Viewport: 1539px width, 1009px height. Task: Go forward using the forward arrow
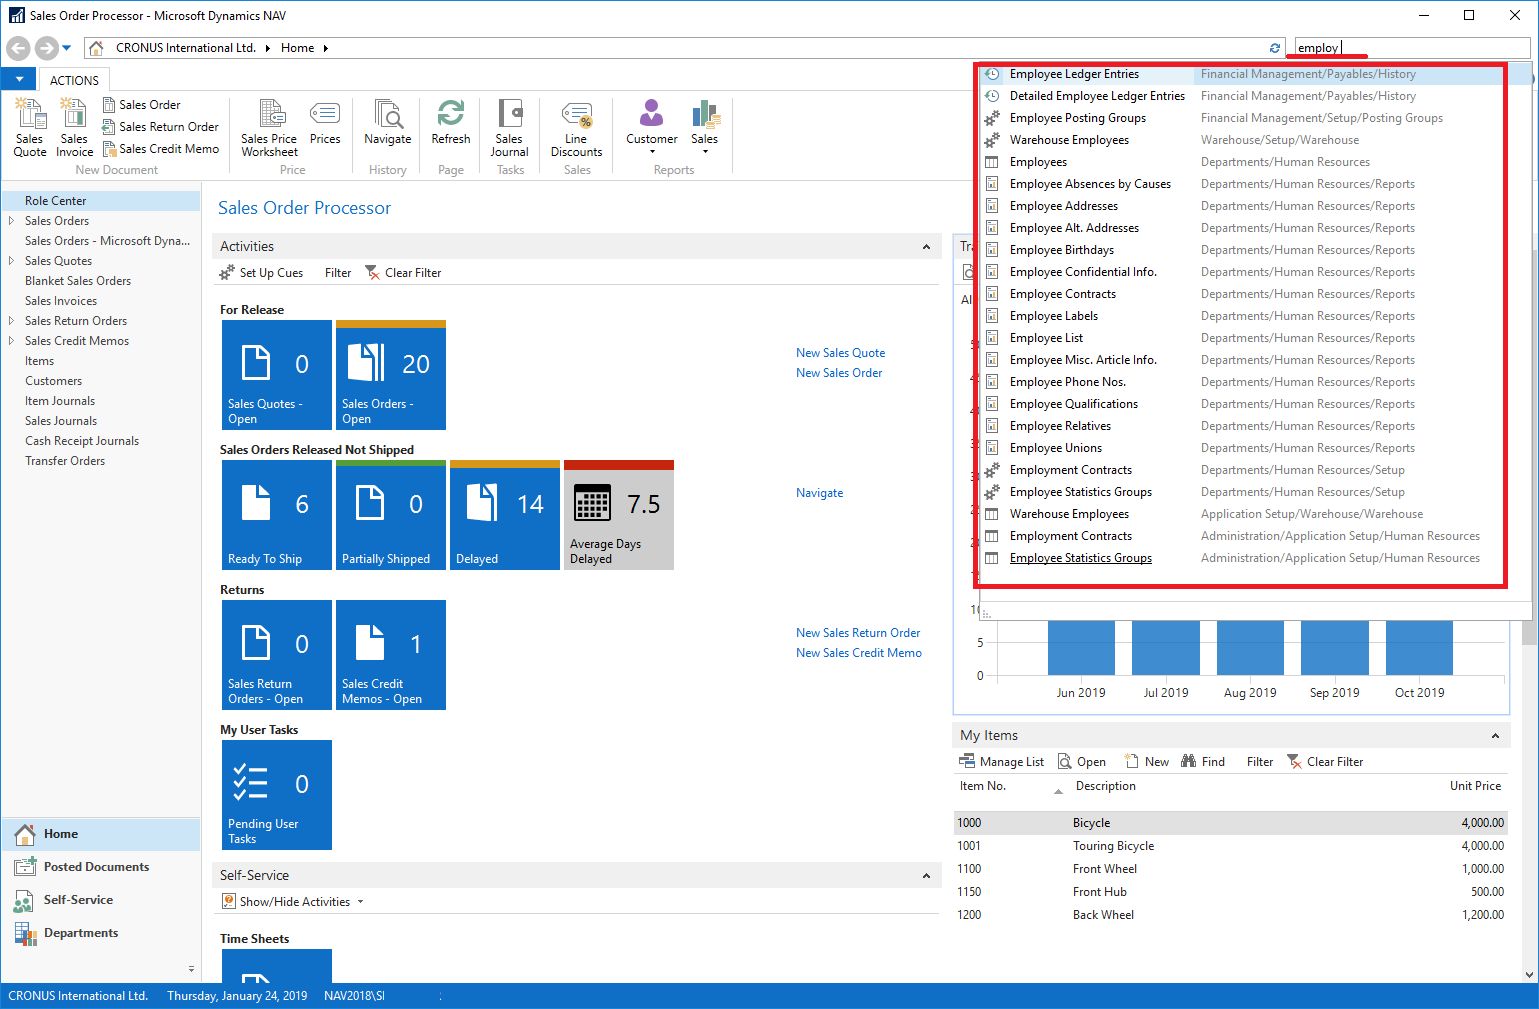46,48
